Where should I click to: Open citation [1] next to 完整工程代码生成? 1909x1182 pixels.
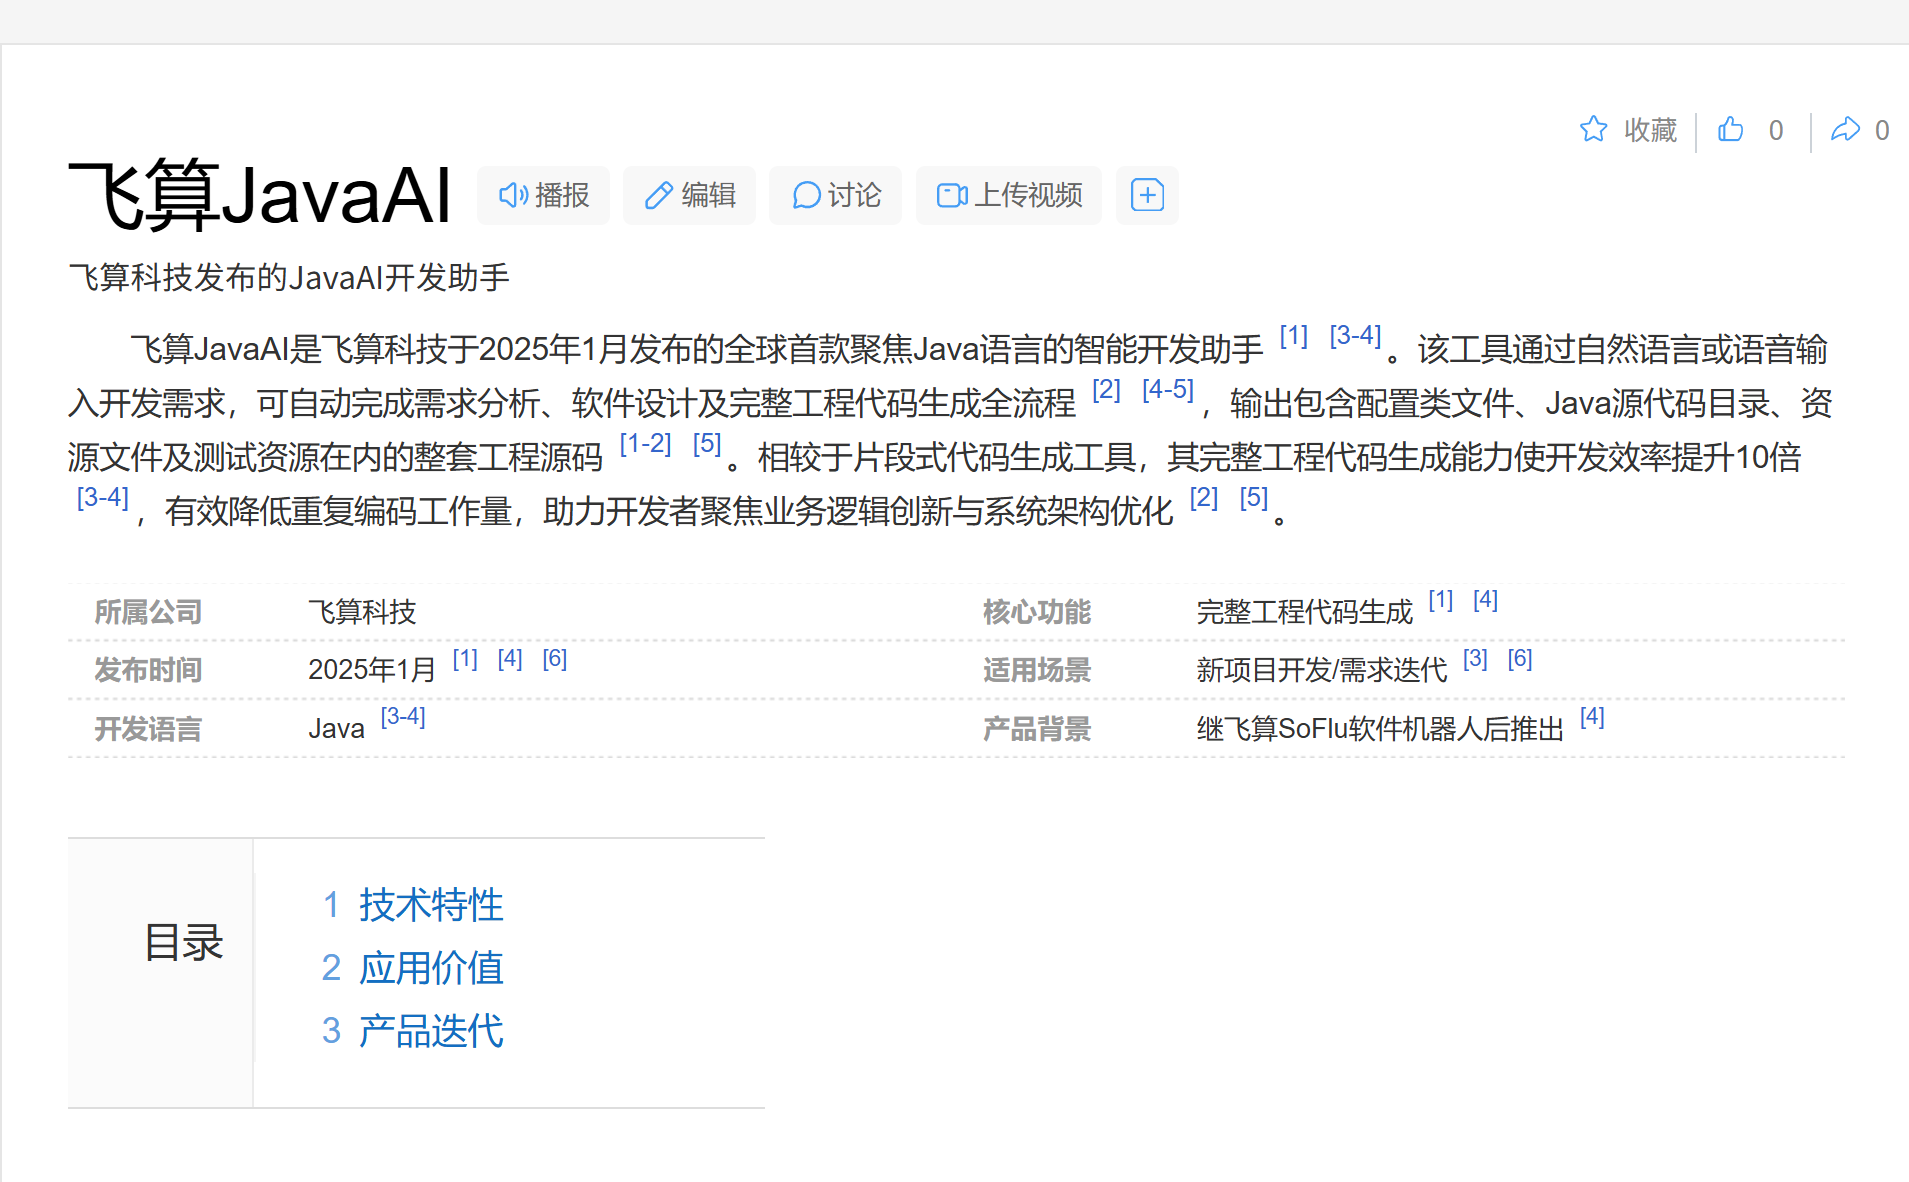tap(1441, 600)
